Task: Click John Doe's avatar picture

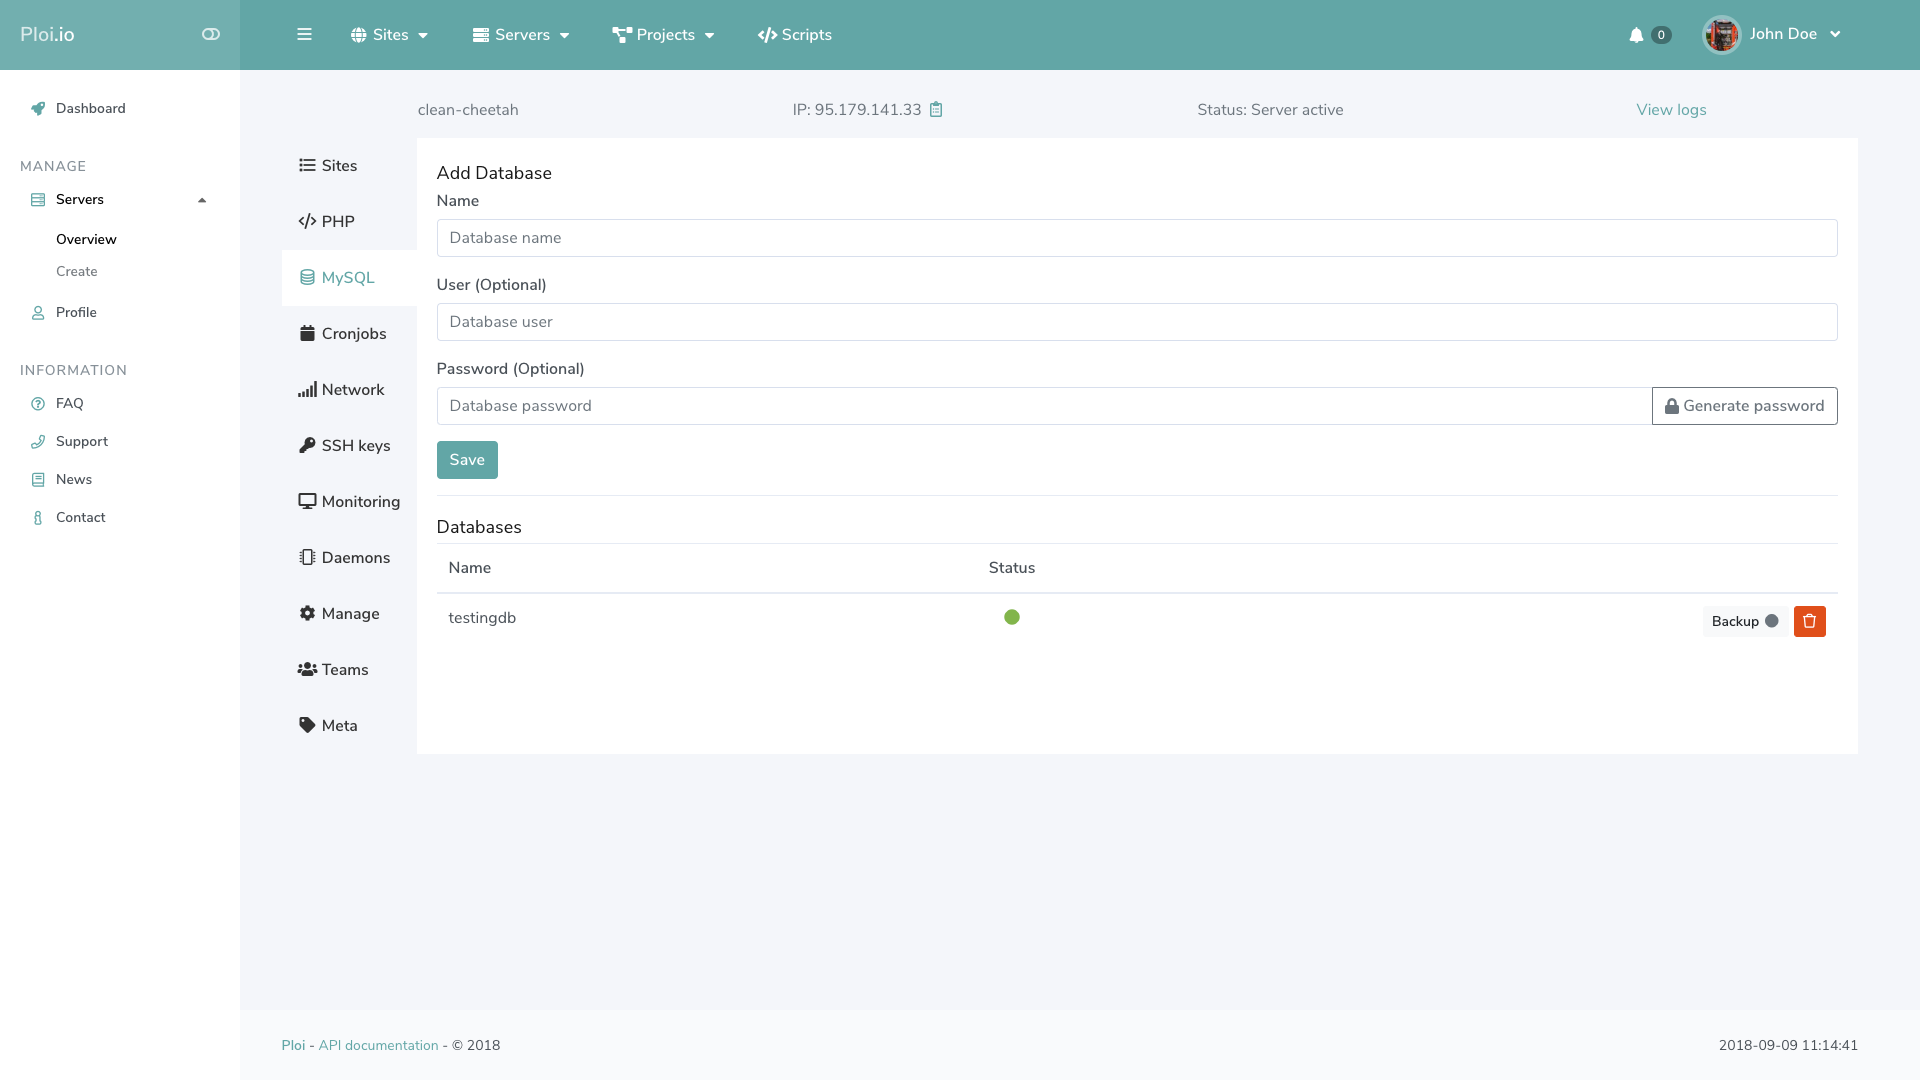Action: [1721, 35]
